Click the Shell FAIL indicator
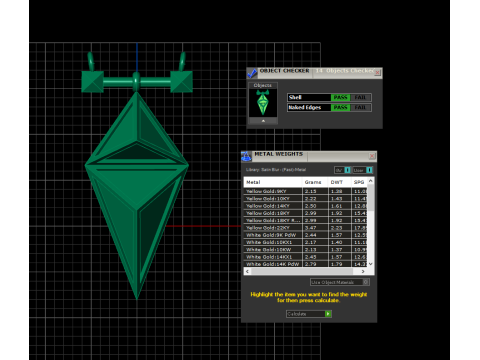This screenshot has width=480, height=360. click(x=360, y=97)
